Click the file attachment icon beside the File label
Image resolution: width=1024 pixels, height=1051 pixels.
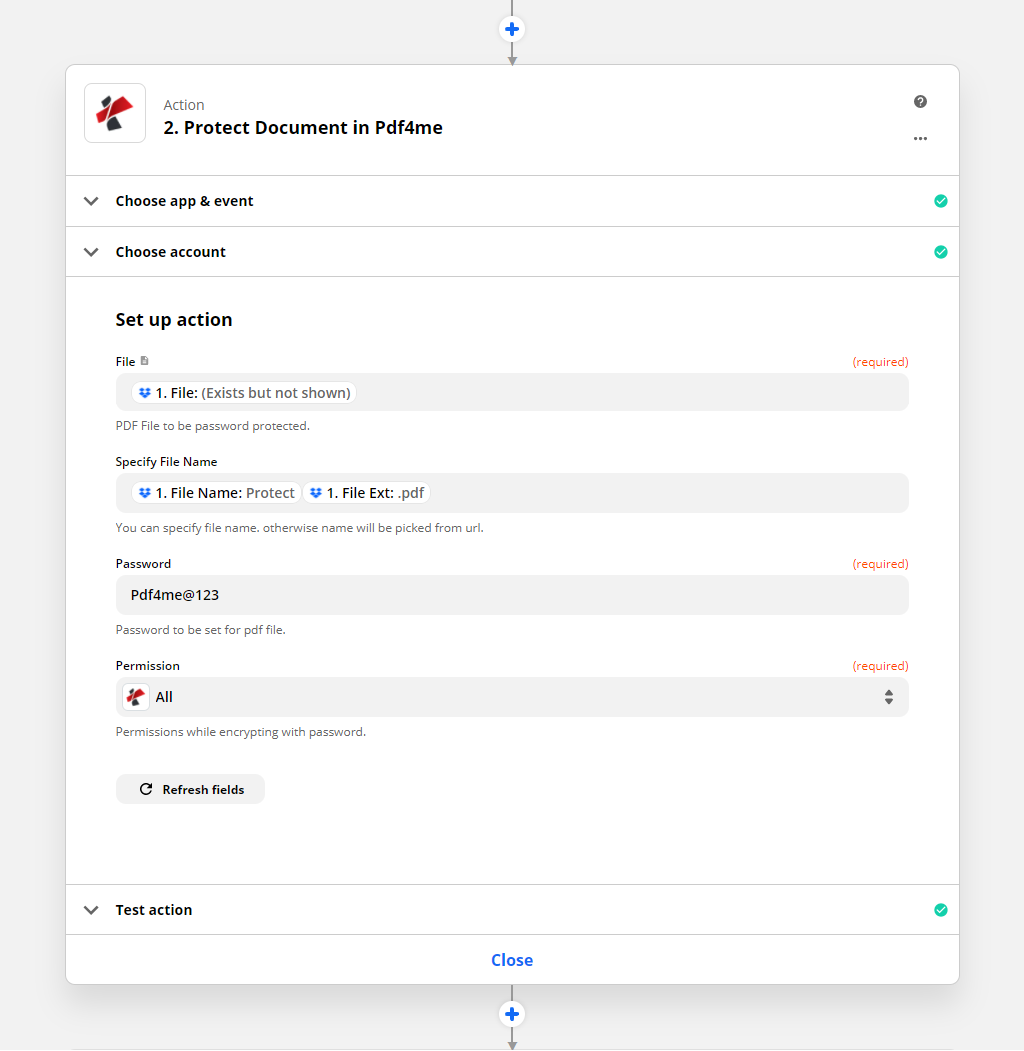143,360
